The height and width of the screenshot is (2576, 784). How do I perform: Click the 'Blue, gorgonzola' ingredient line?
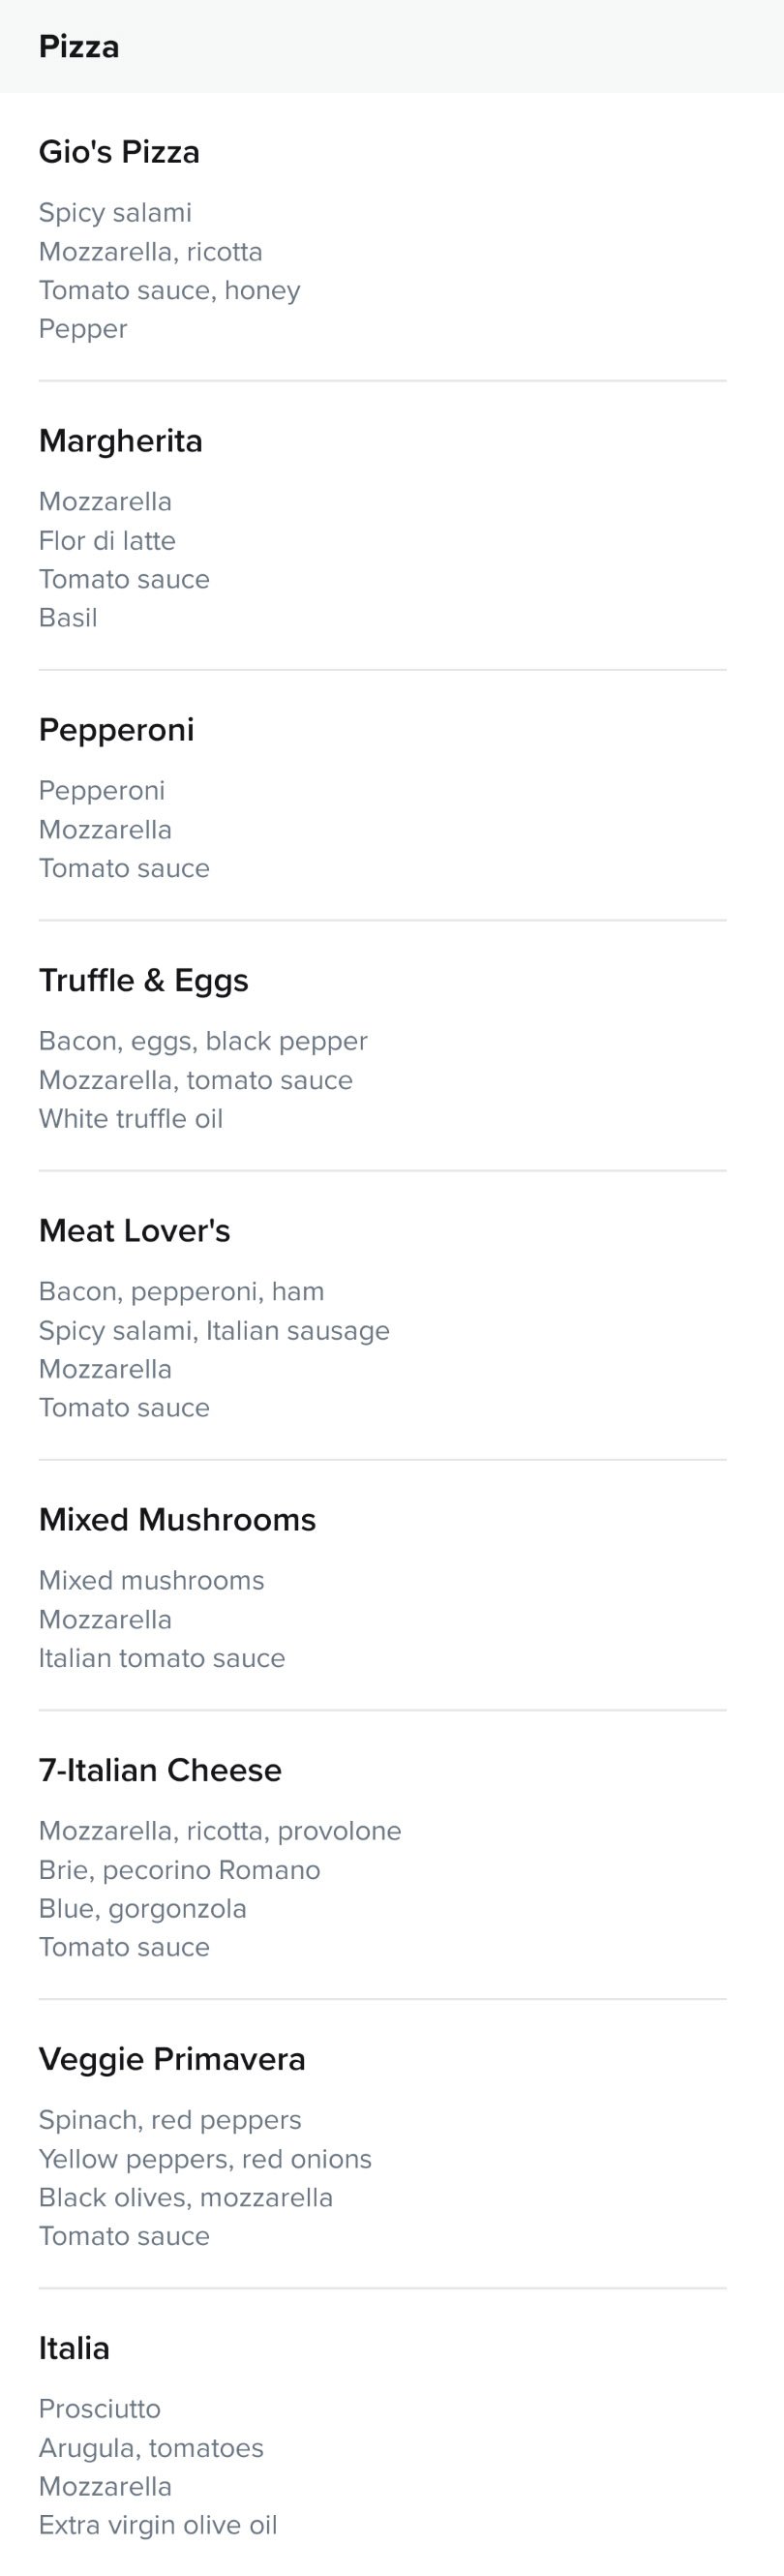(x=143, y=1909)
